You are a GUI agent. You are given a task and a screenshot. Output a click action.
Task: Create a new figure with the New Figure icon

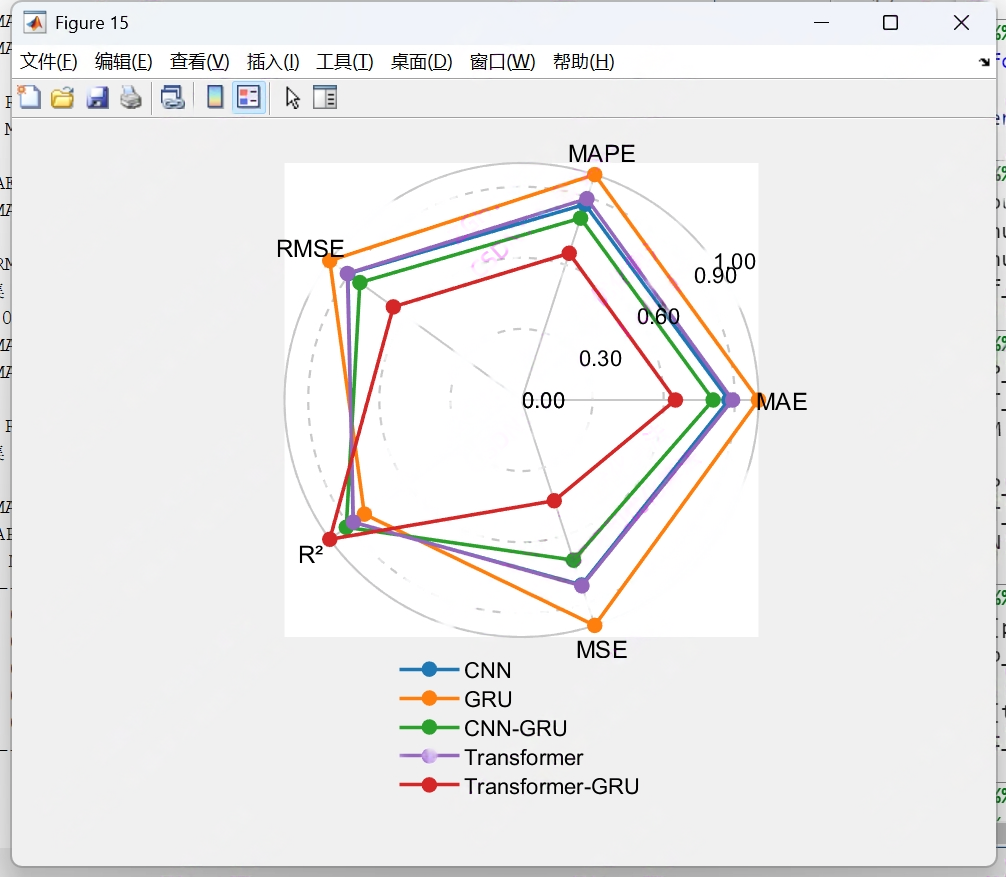[30, 97]
